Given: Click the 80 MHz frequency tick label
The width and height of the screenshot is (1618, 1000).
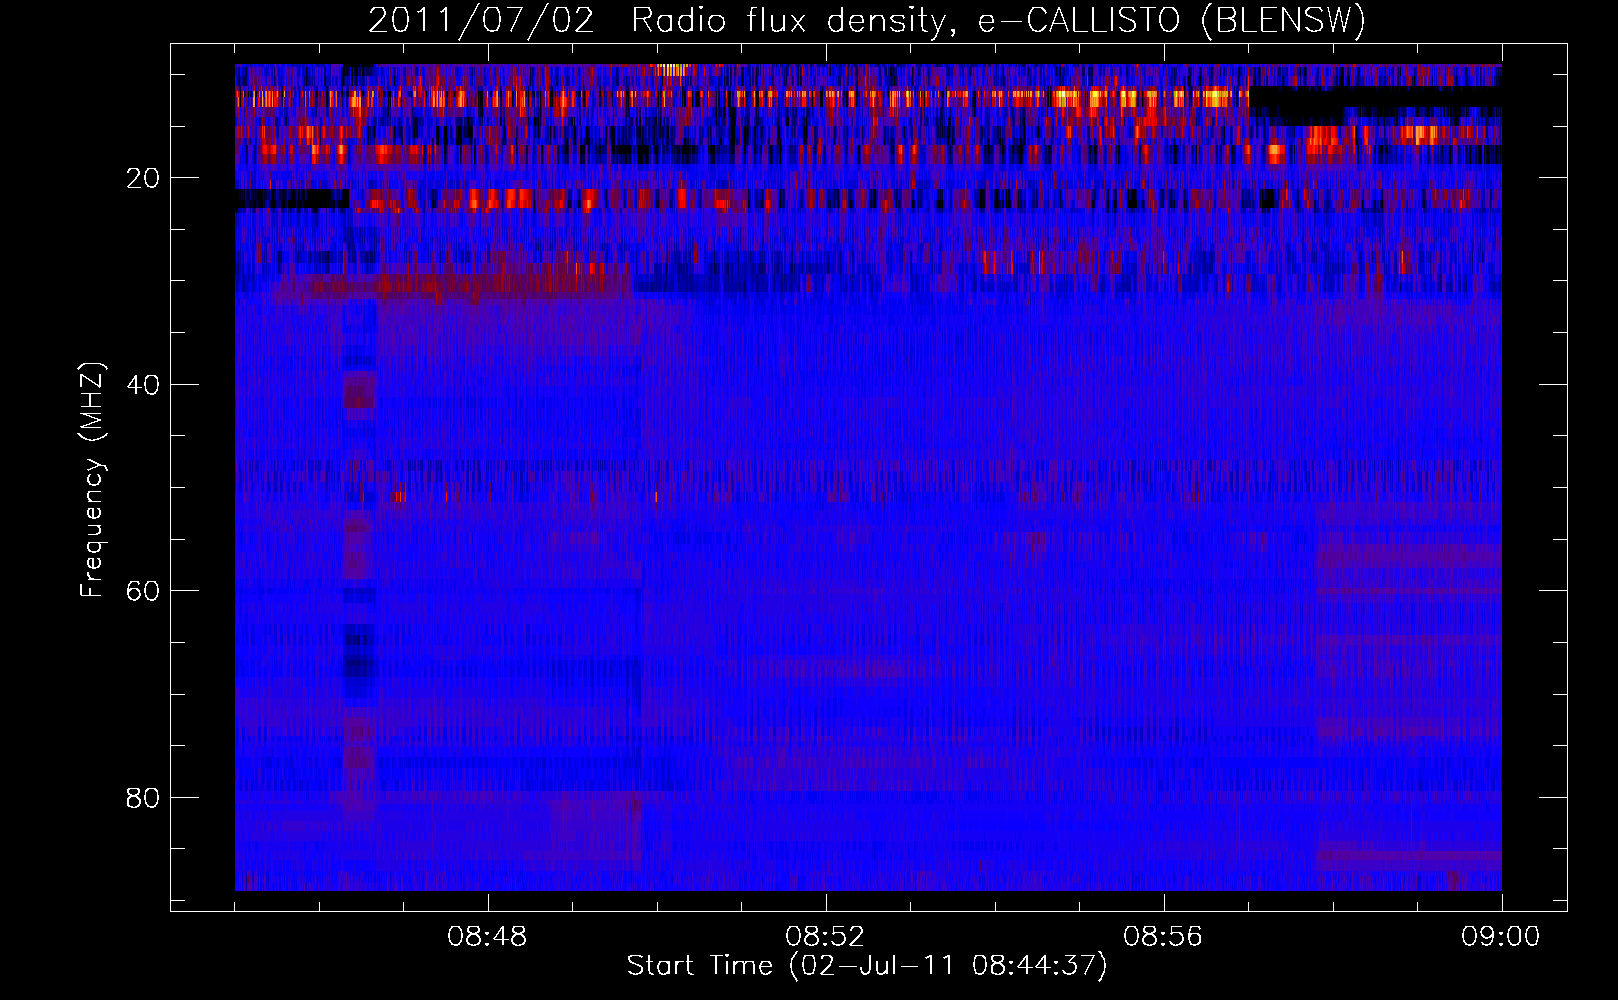Looking at the screenshot, I should pyautogui.click(x=144, y=798).
